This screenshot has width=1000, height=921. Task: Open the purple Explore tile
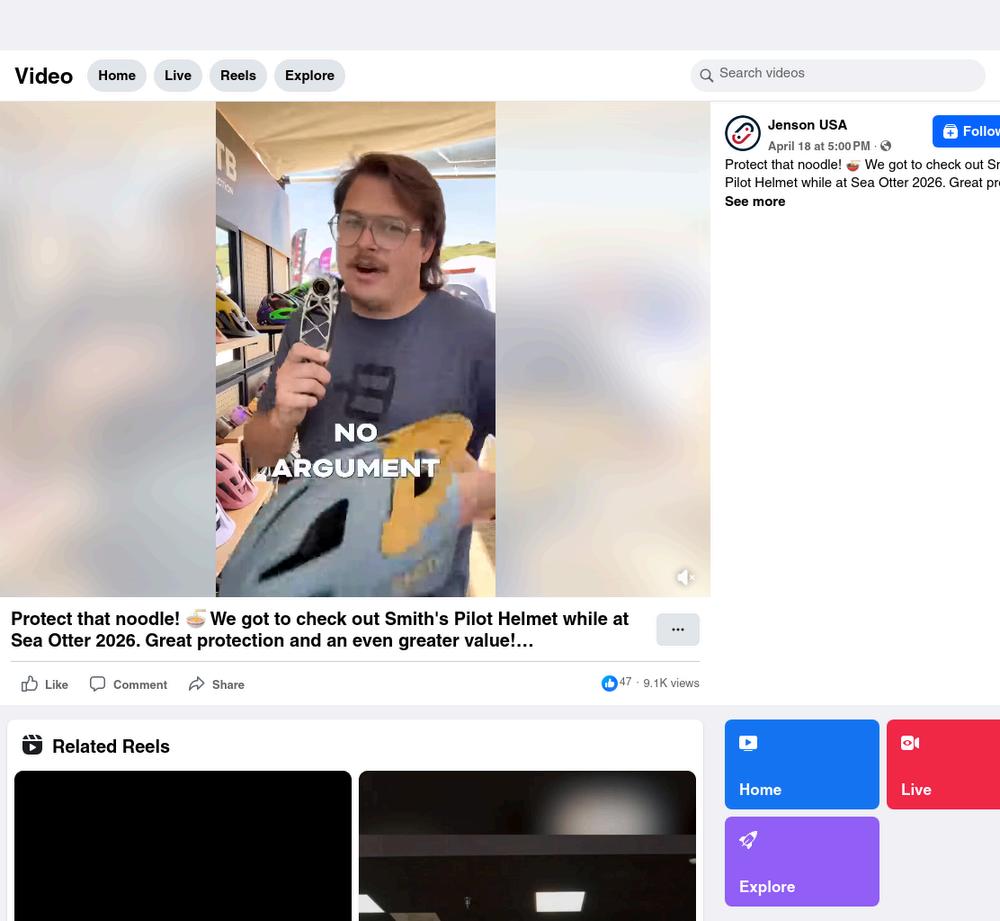coord(802,861)
